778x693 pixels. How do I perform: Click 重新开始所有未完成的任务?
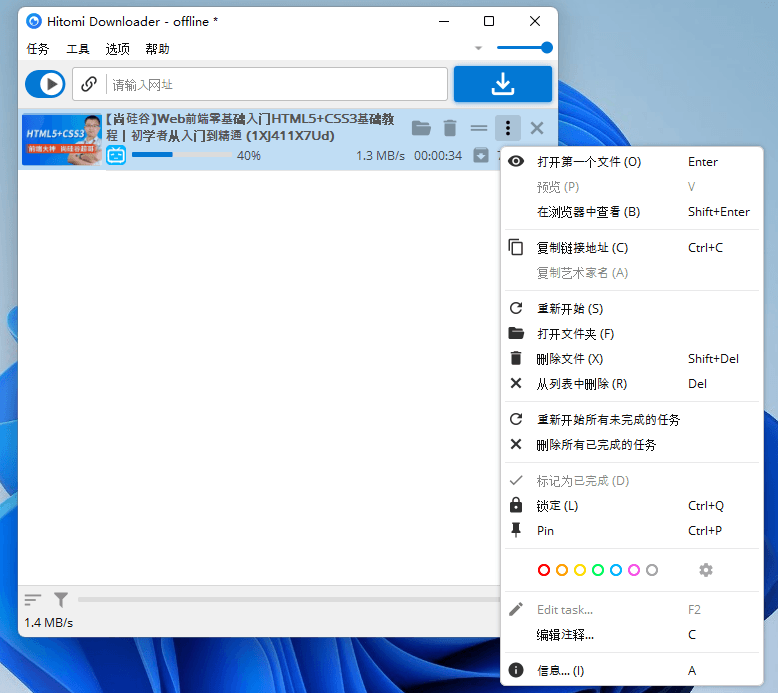click(x=608, y=420)
